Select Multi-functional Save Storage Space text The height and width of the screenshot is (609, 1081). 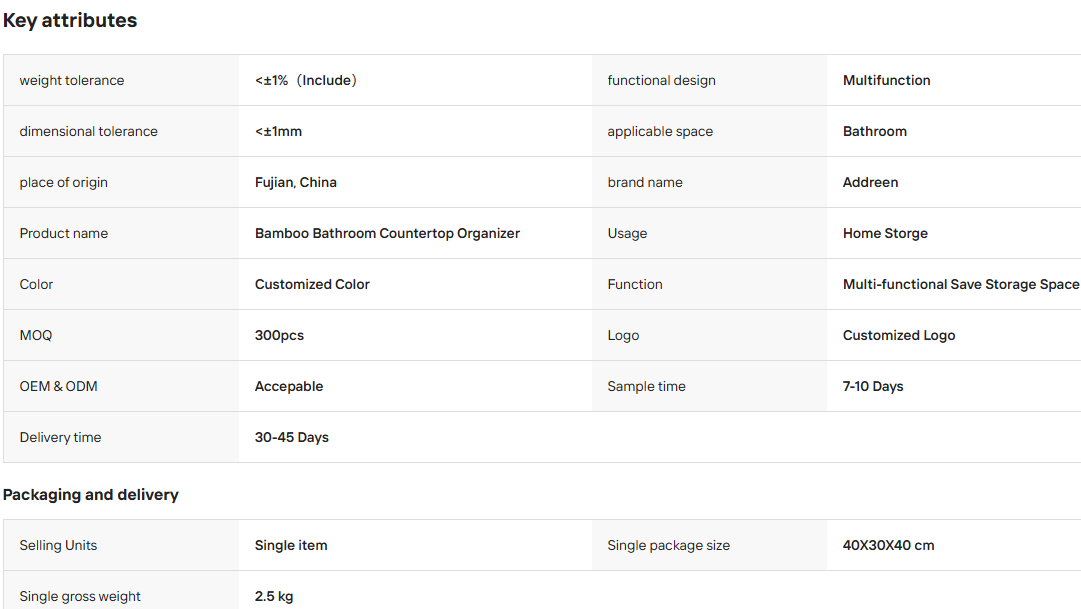960,284
